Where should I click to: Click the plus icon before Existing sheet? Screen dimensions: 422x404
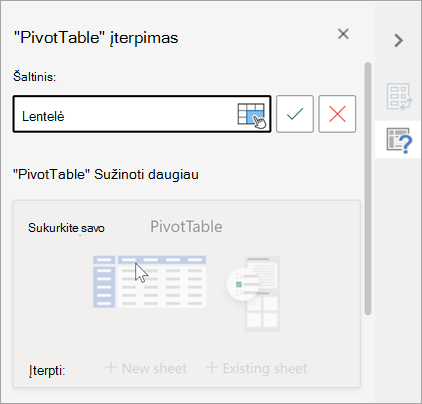pos(212,368)
